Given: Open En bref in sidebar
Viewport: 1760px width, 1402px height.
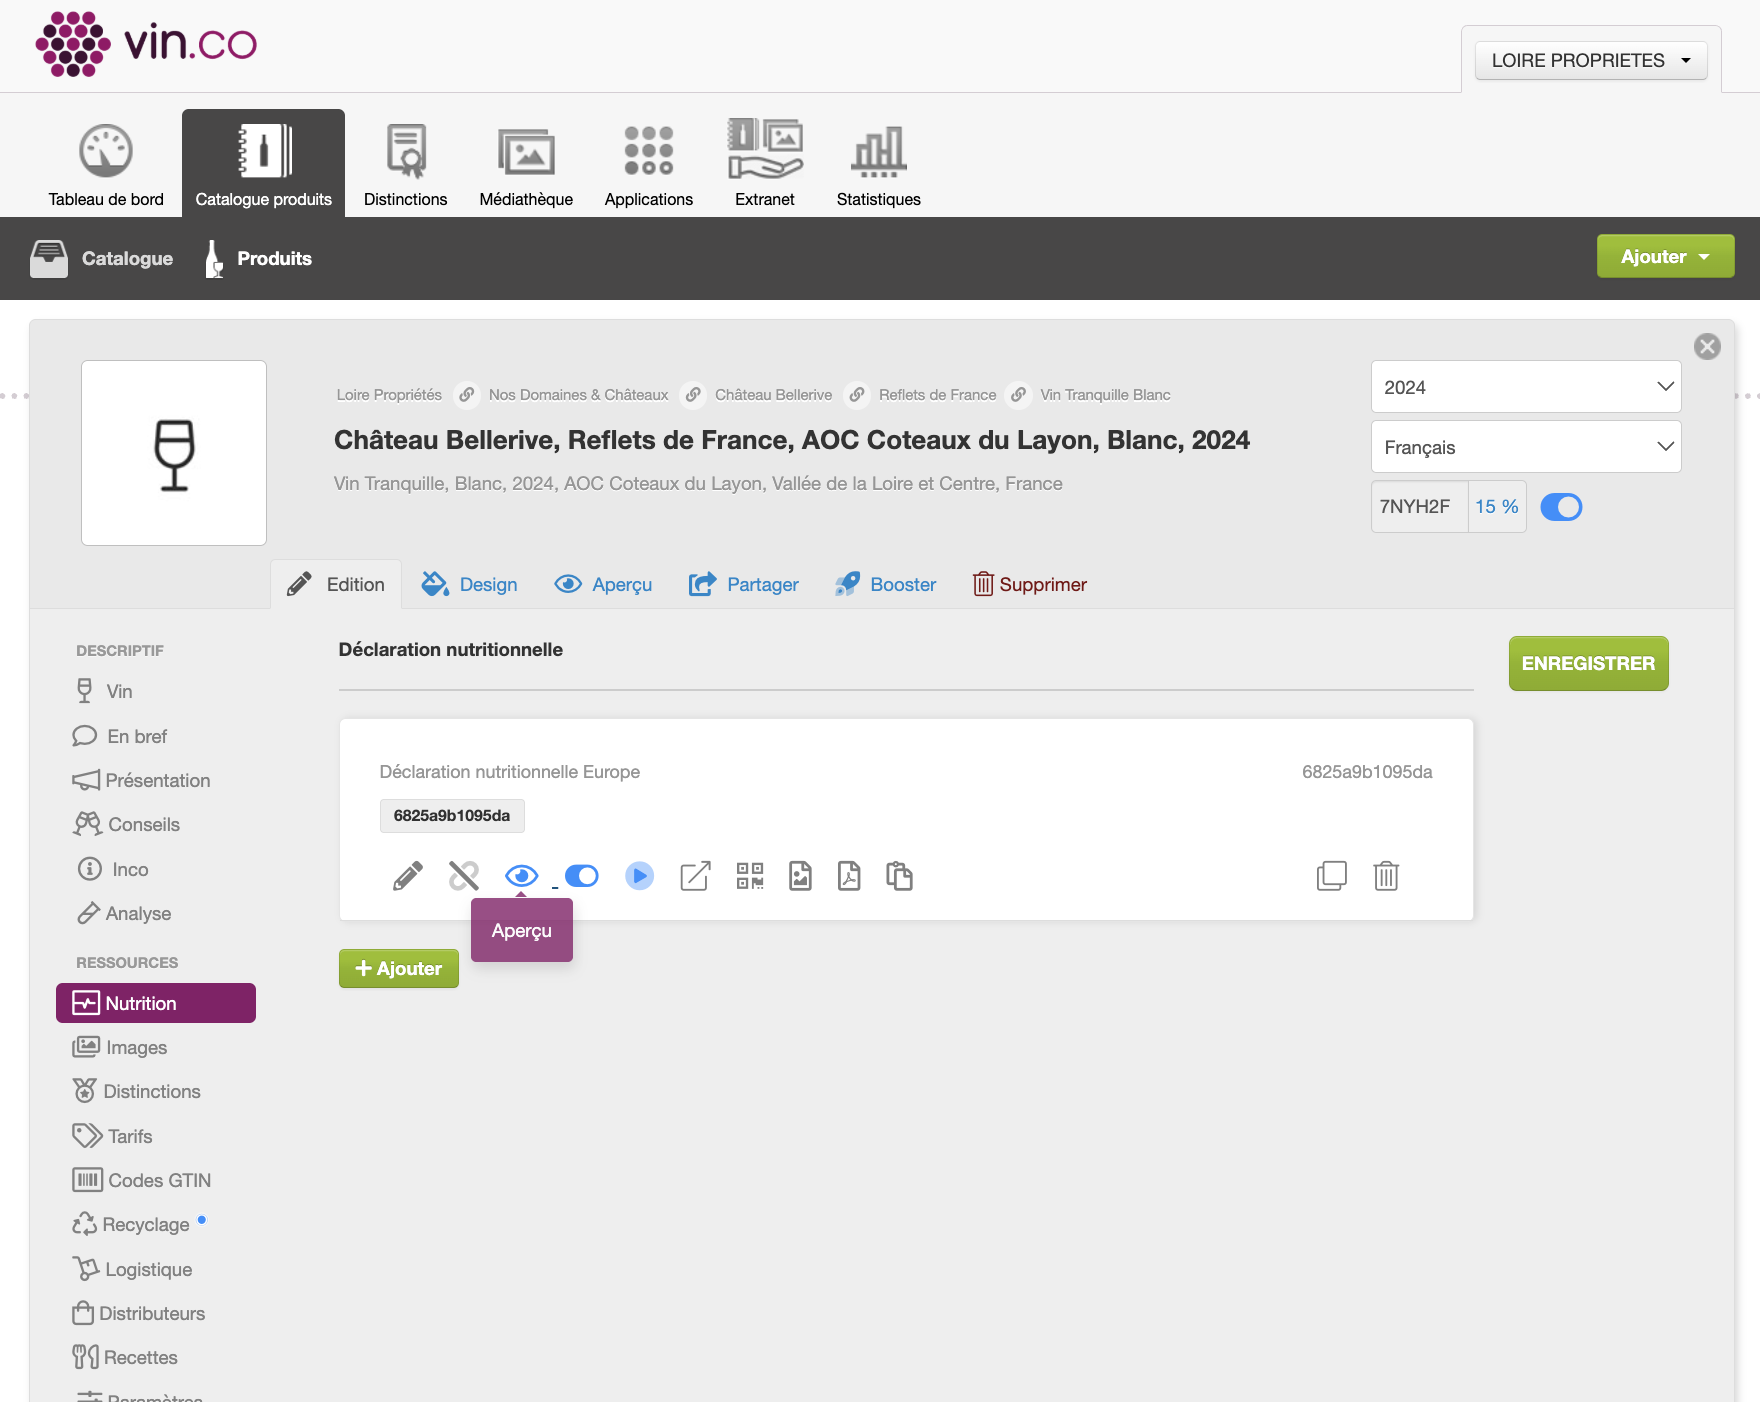Looking at the screenshot, I should 120,736.
